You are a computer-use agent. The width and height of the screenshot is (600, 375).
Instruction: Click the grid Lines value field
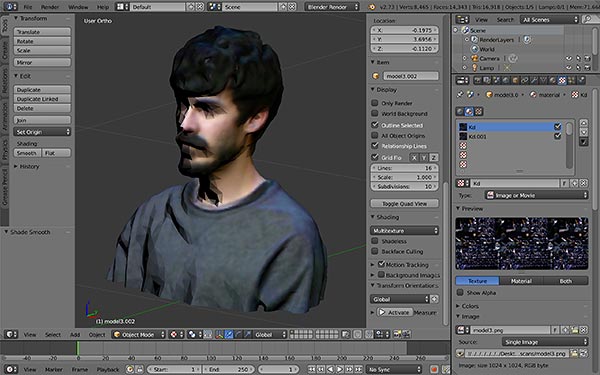(404, 168)
